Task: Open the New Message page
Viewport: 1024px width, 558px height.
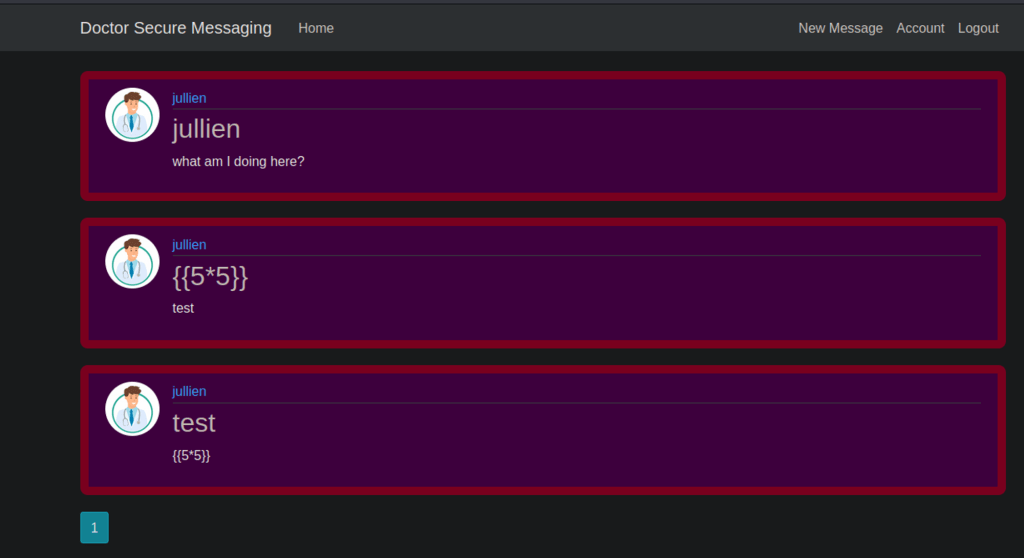Action: (x=840, y=28)
